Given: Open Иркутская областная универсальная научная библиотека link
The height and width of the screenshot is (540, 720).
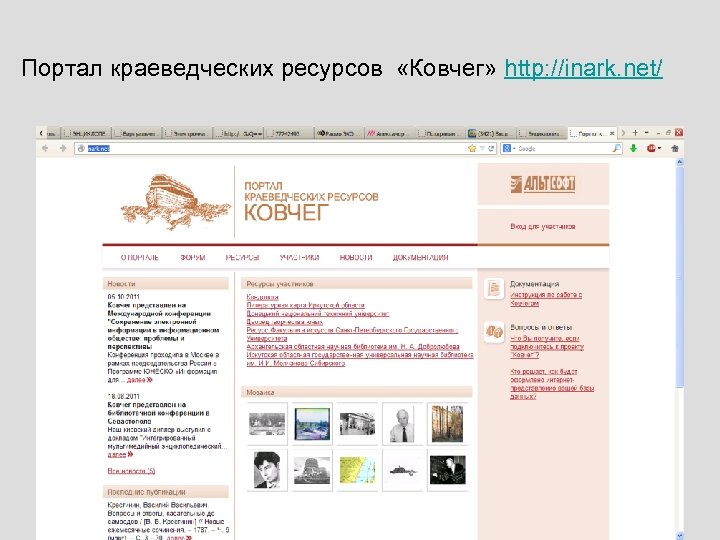Looking at the screenshot, I should (x=360, y=359).
